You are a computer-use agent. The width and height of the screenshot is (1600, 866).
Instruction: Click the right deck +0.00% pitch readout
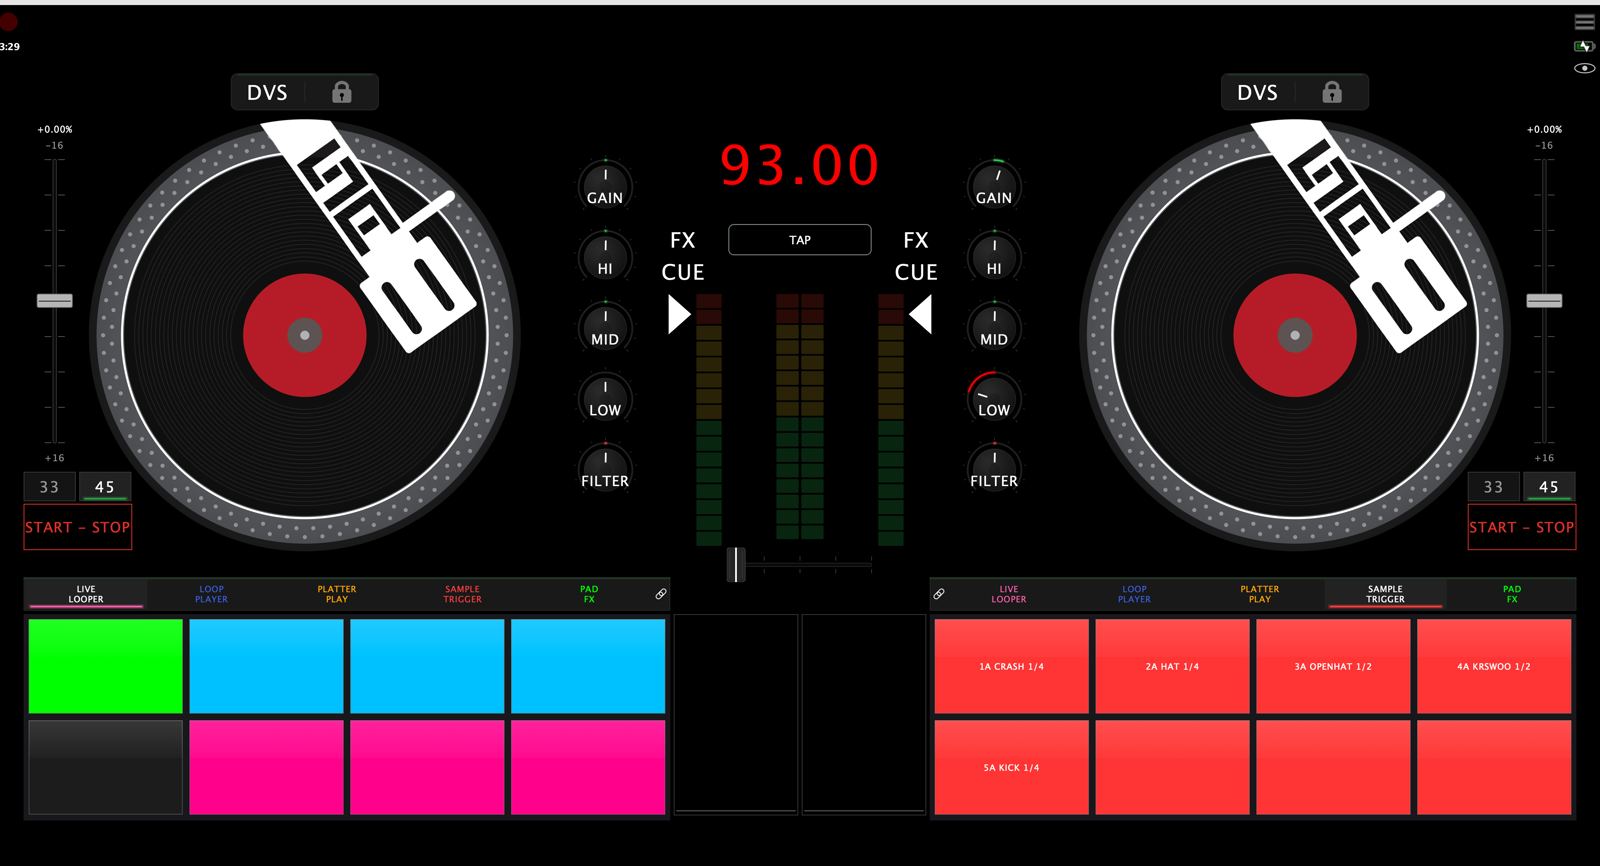click(x=1544, y=129)
